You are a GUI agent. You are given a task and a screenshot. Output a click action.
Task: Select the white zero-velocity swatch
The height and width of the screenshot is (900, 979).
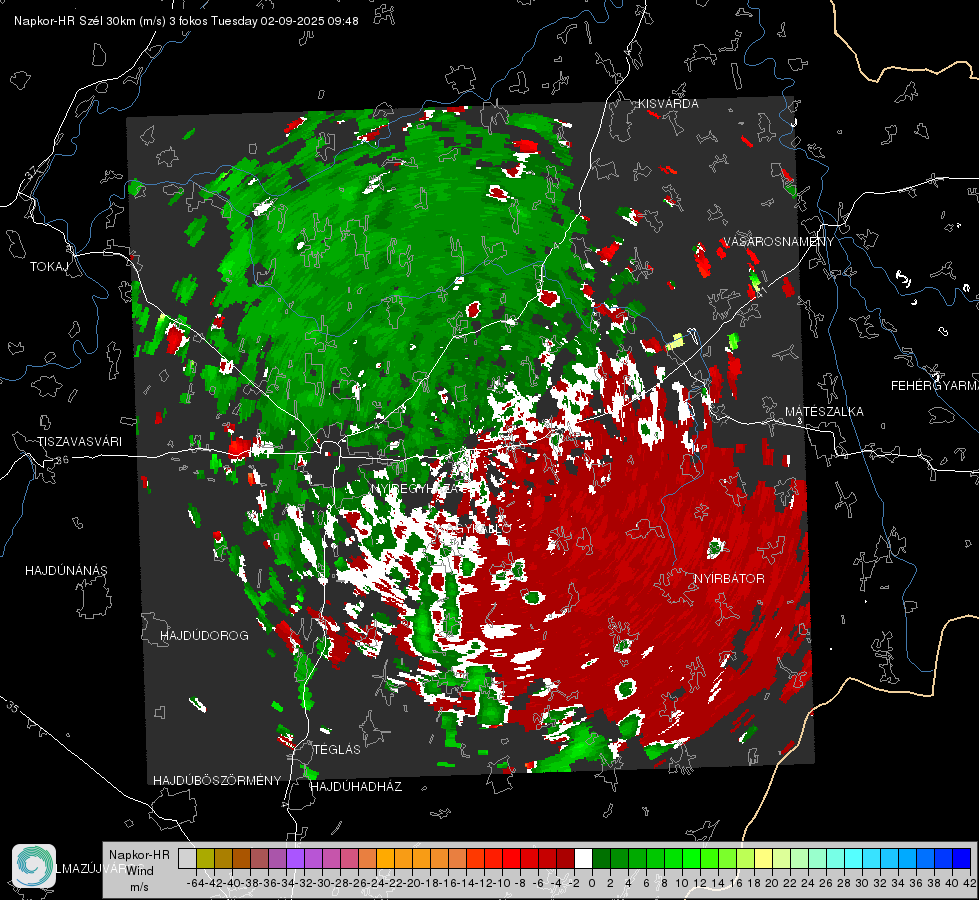[583, 859]
